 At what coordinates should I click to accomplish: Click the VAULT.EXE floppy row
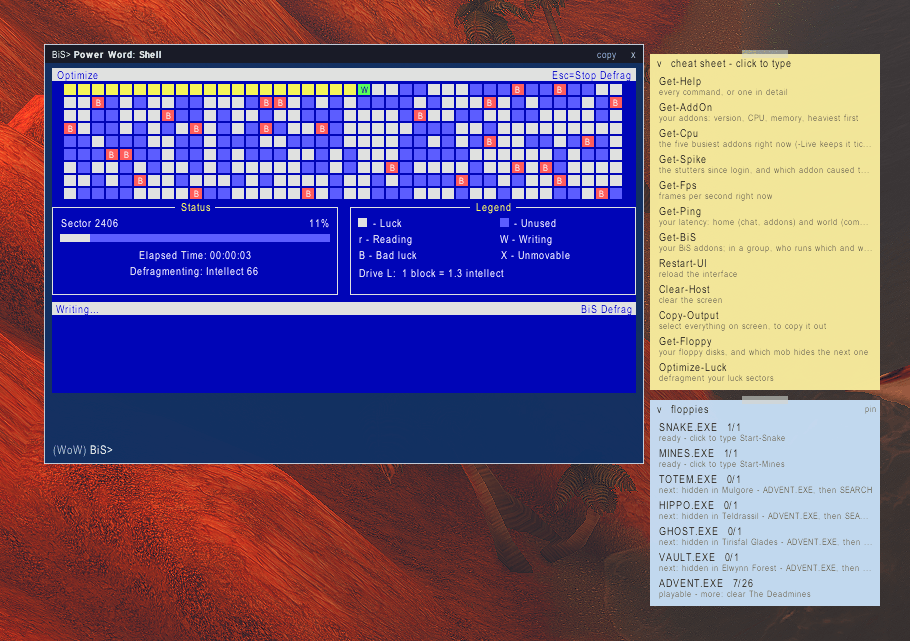coord(765,562)
